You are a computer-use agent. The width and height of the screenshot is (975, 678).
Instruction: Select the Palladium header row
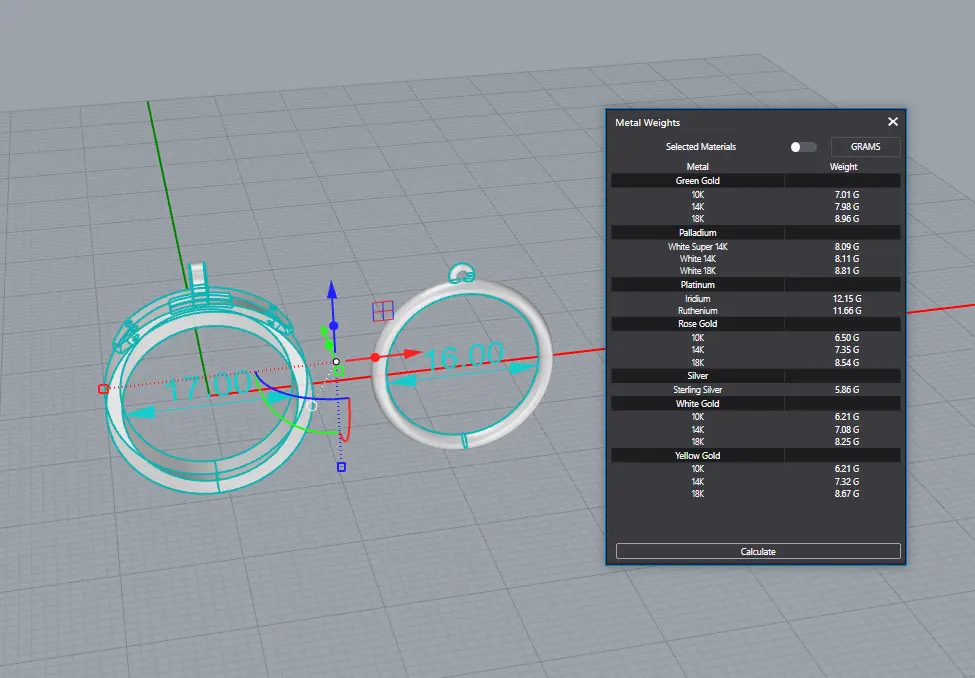coord(756,233)
